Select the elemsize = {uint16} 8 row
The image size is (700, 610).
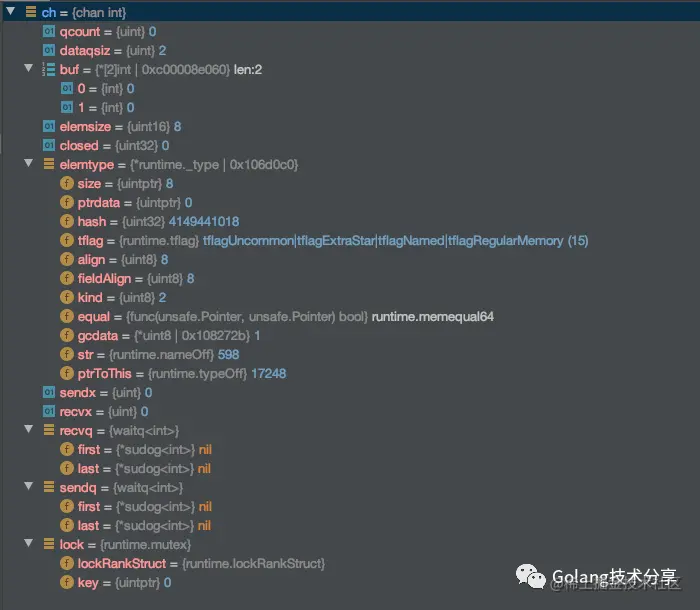tap(350, 126)
